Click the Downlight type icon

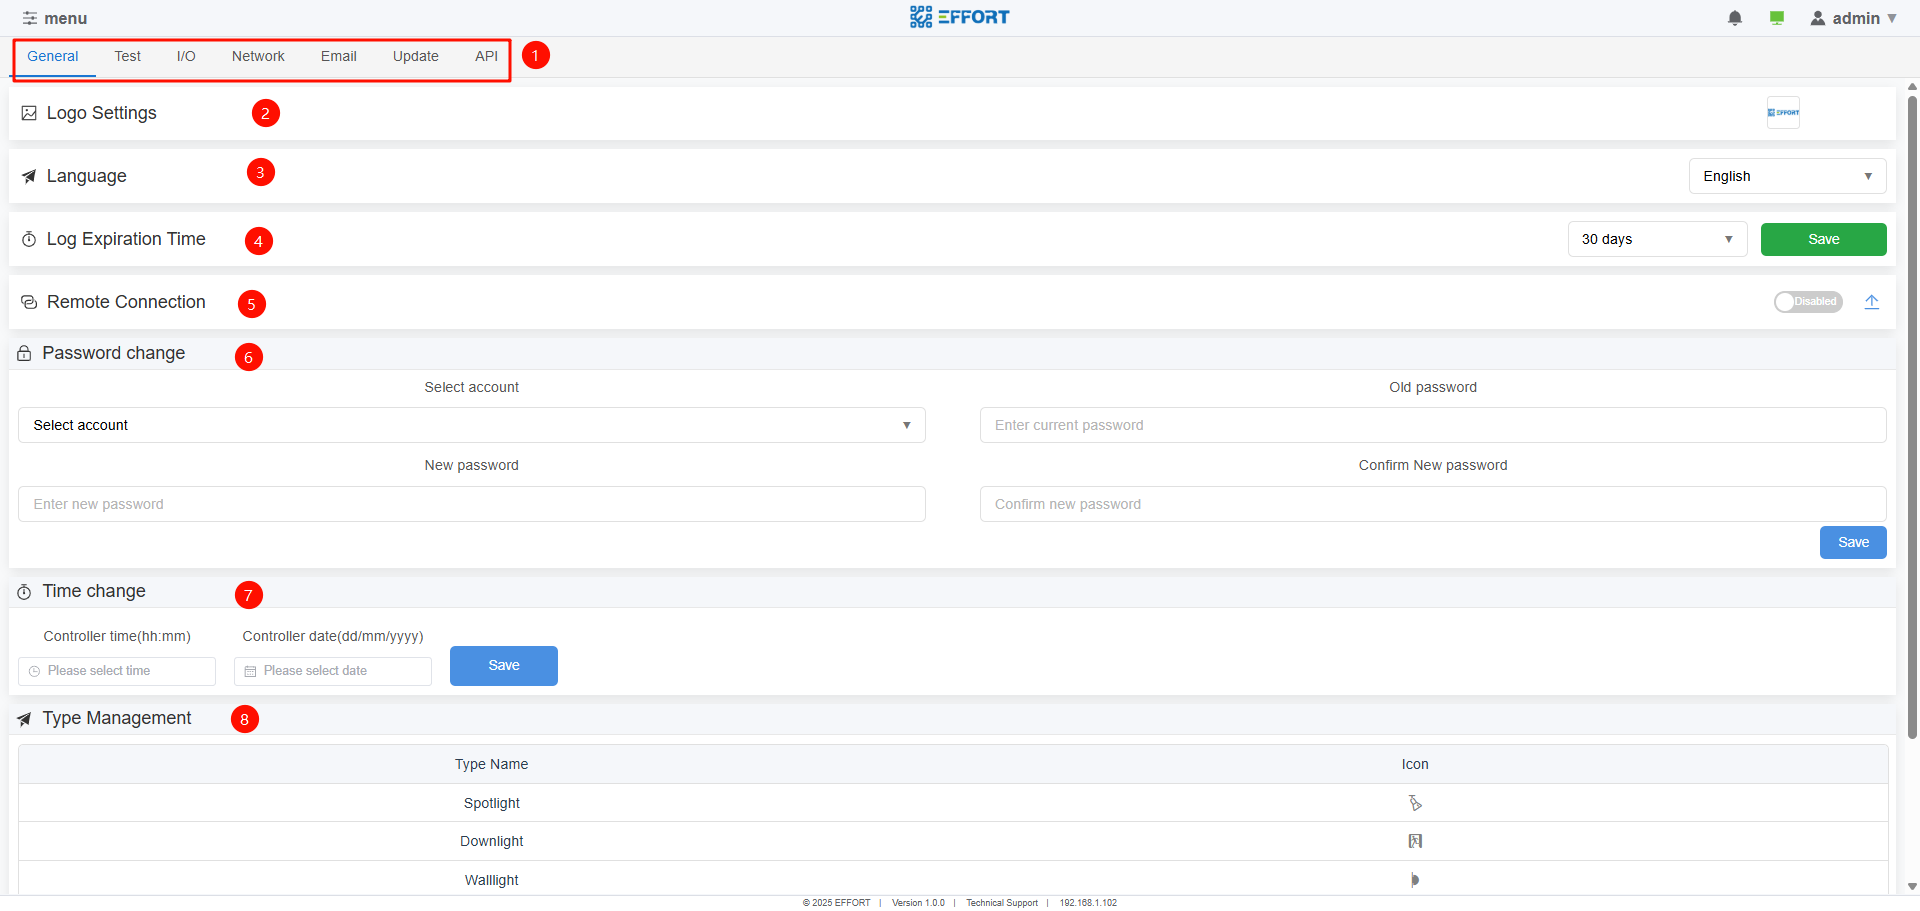[x=1415, y=841]
